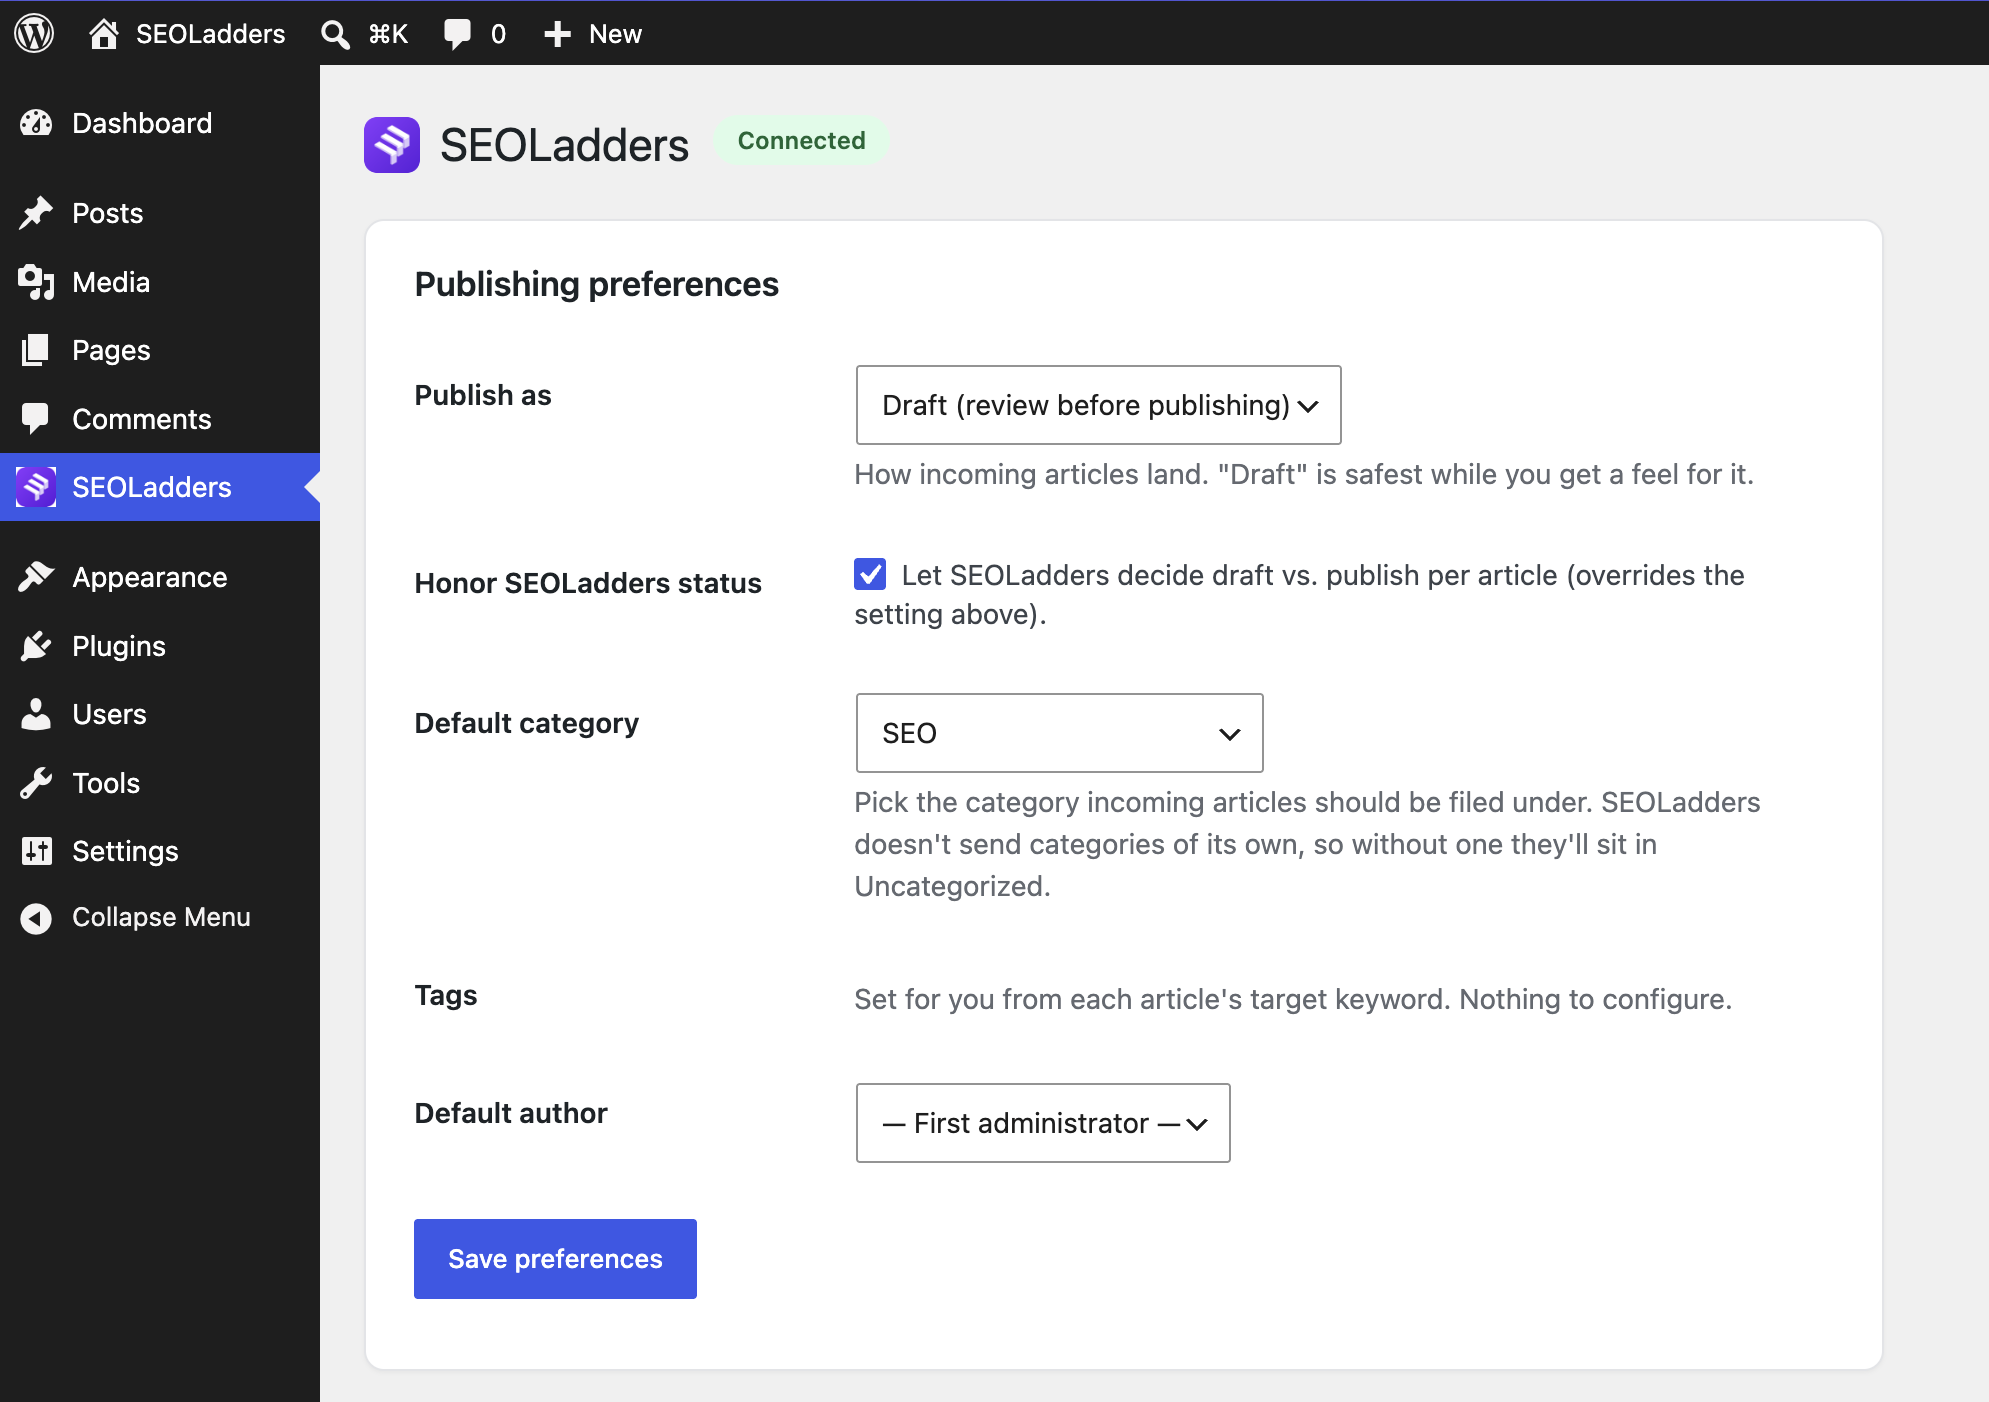
Task: Open search via magnifier icon
Action: click(335, 35)
